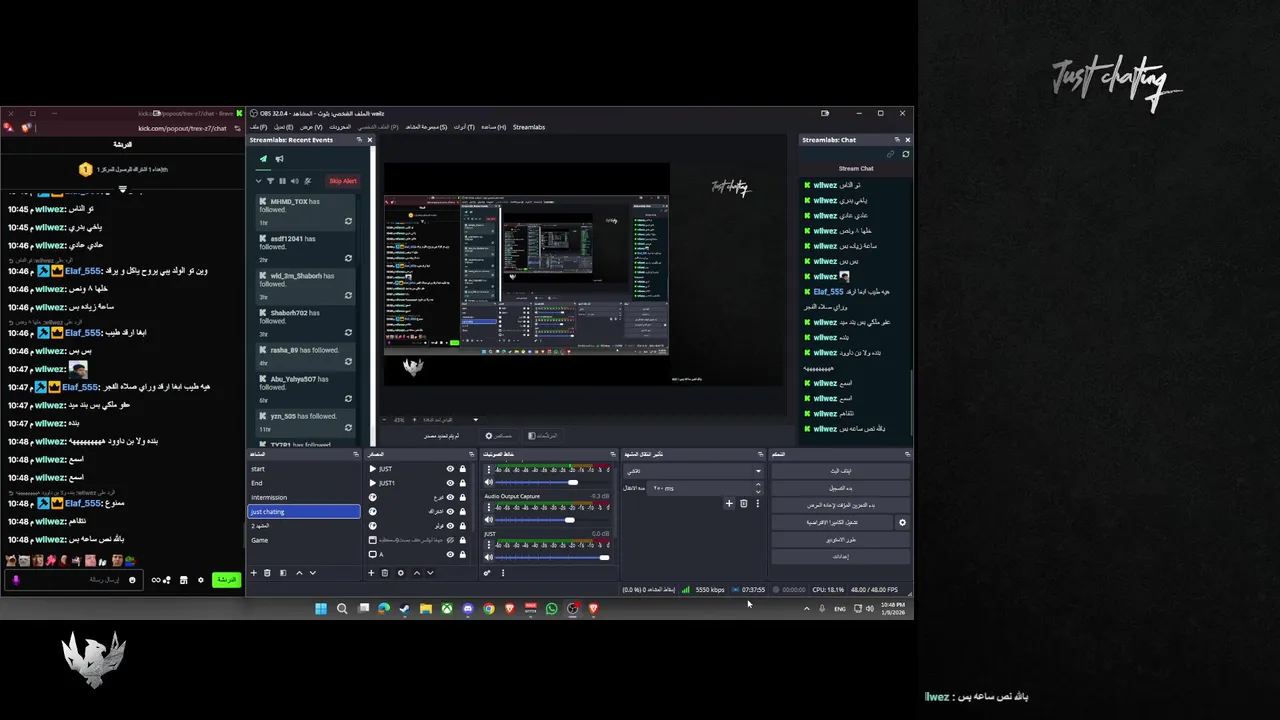This screenshot has height=720, width=1280.
Task: Pop out the Streamlabs: Chat dock
Action: [897, 140]
